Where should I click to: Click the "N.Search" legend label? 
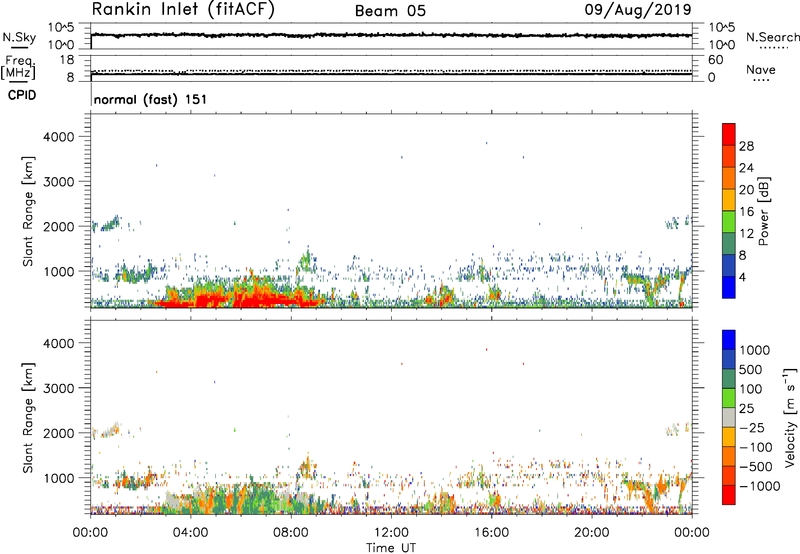coord(772,37)
